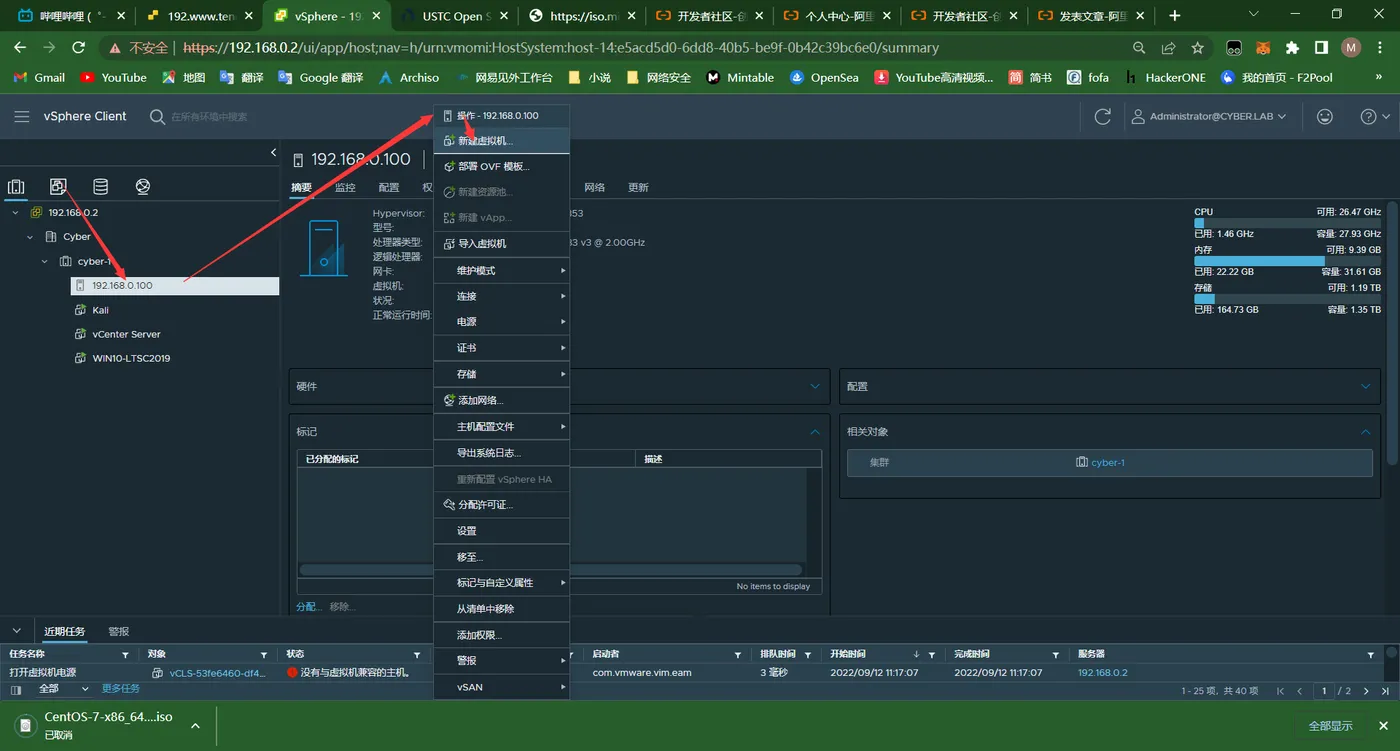Collapse the 192.168.0.2 vCenter tree node
1400x751 pixels.
pyautogui.click(x=16, y=212)
